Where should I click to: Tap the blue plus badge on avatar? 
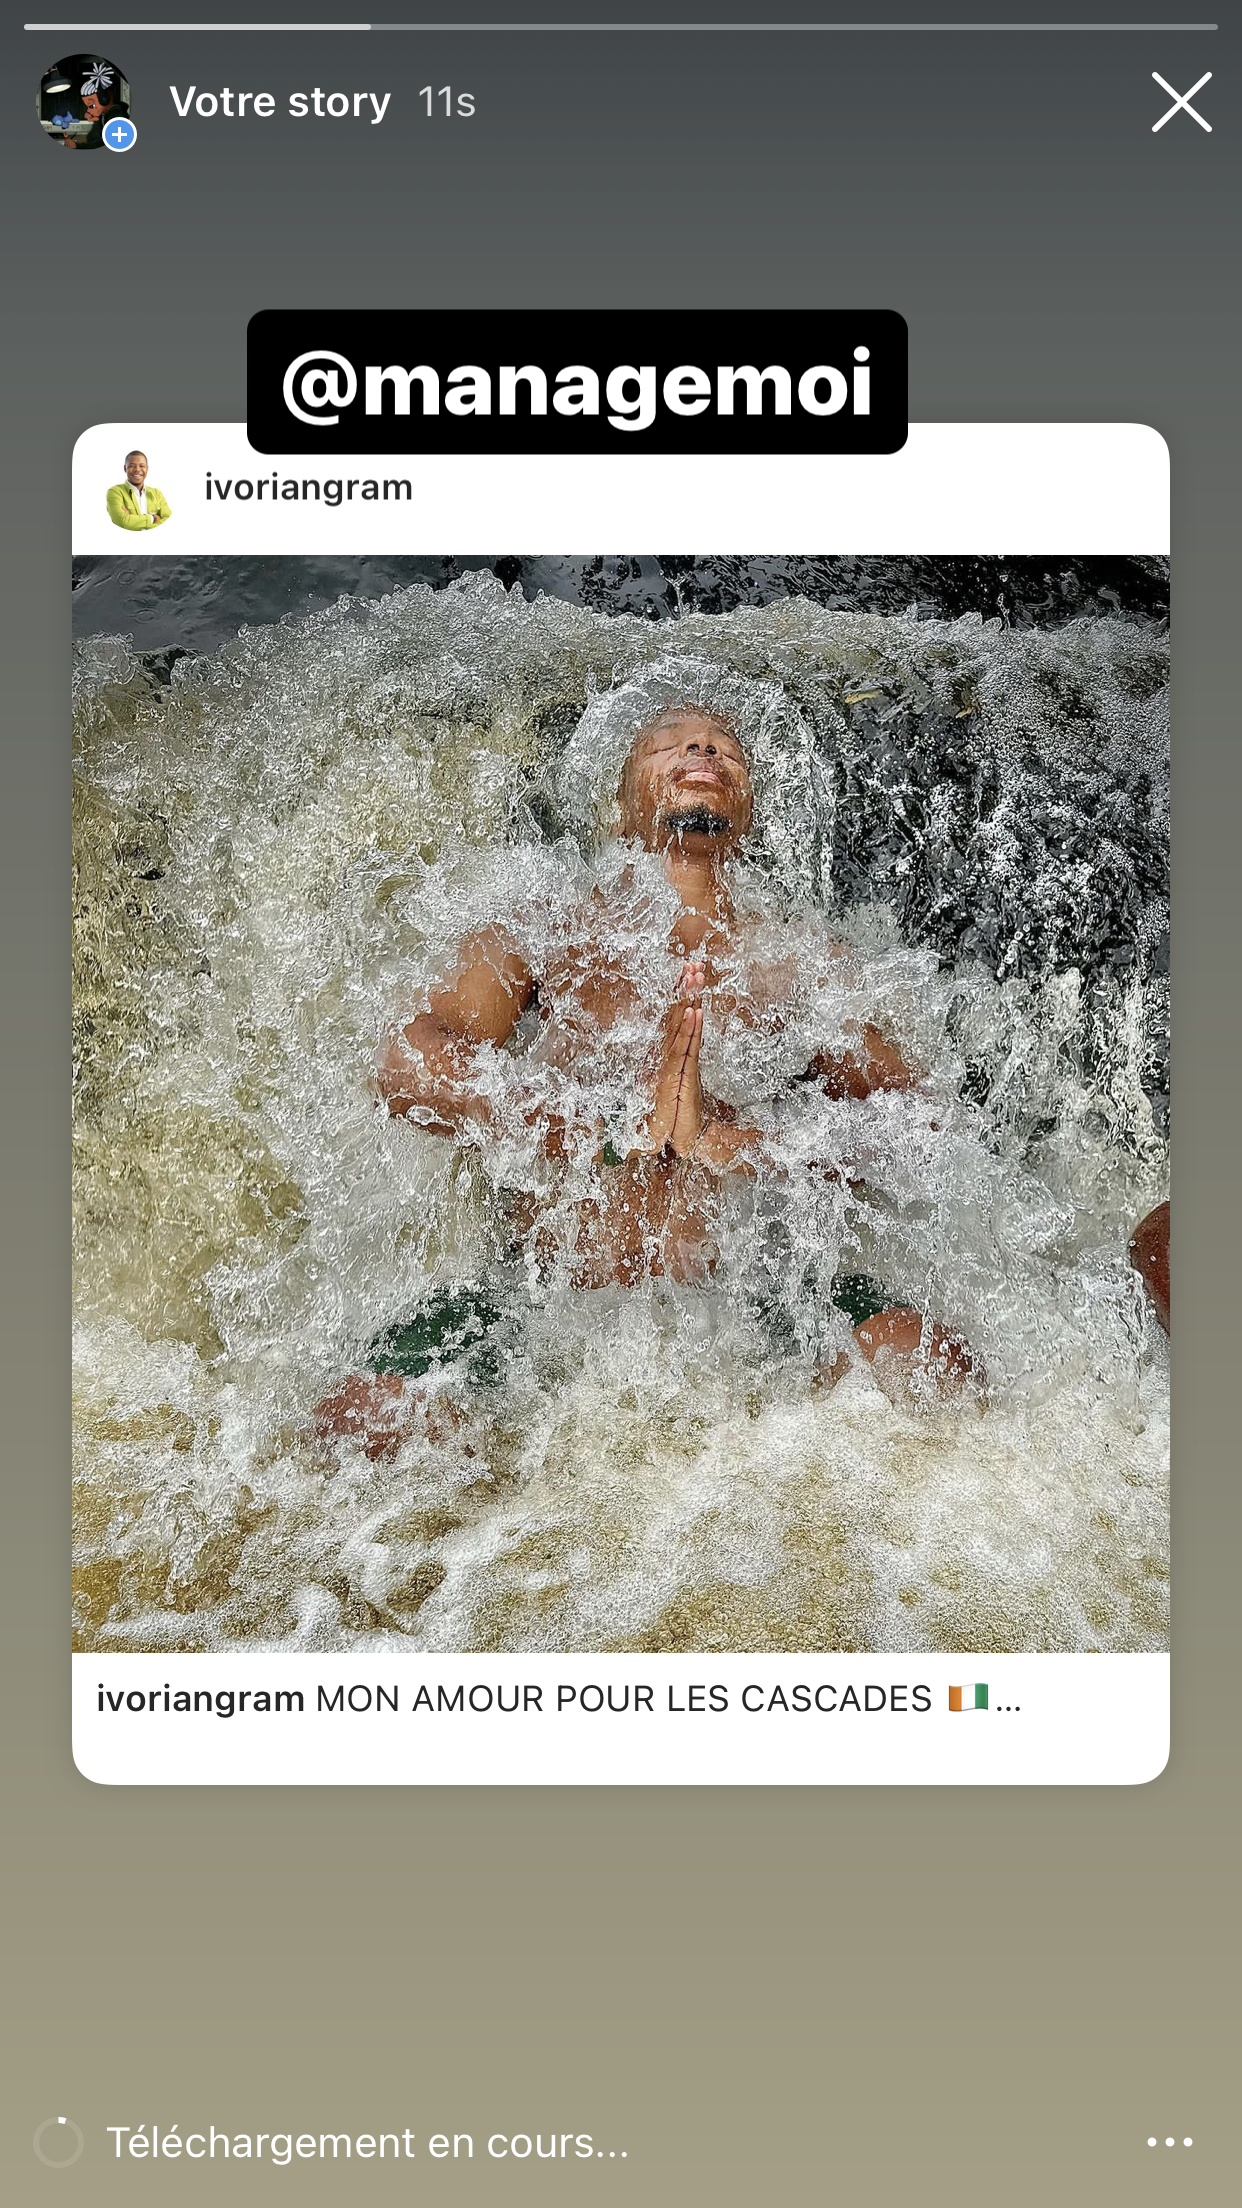coord(120,134)
